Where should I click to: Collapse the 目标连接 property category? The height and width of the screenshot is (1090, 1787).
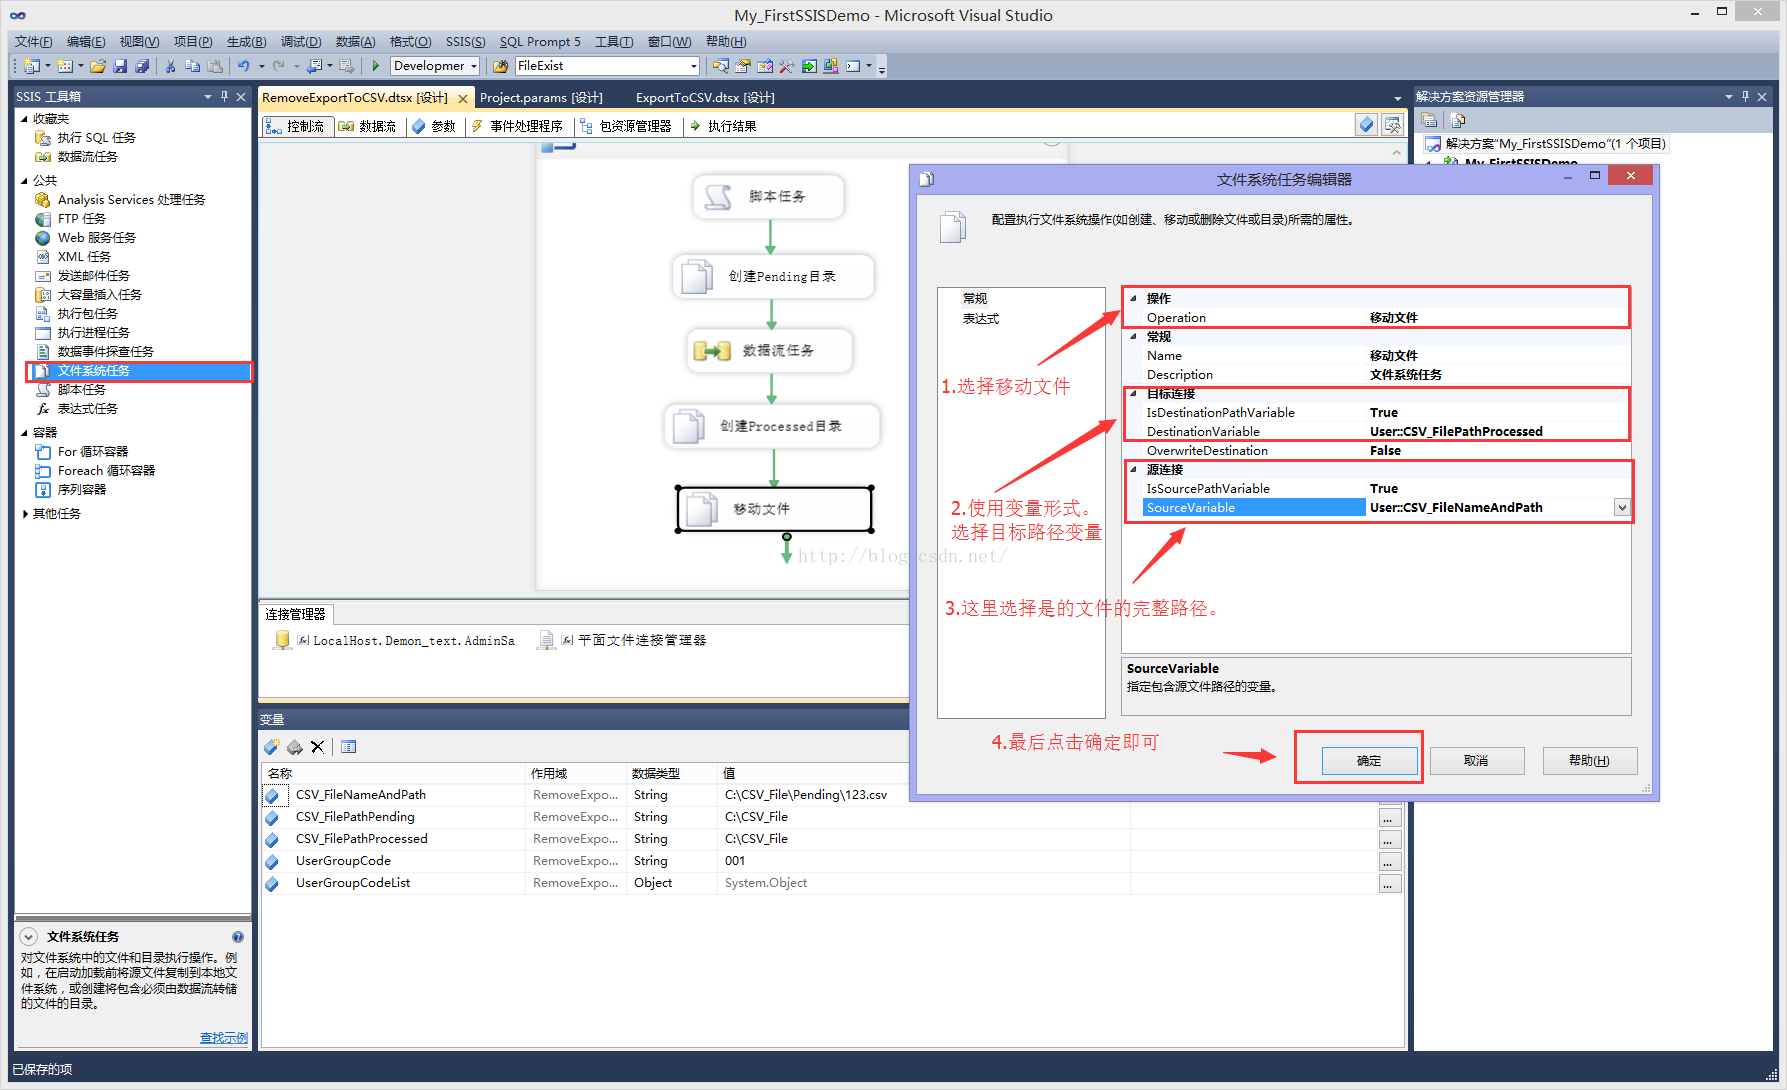click(1133, 393)
